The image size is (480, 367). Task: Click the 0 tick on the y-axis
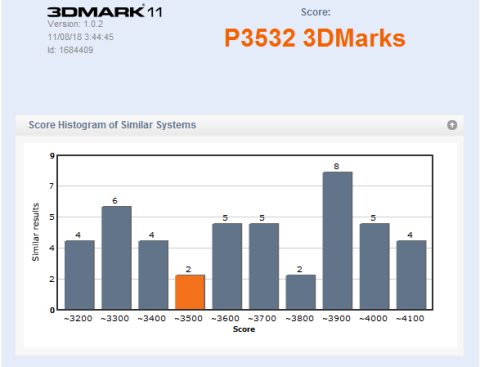pos(52,310)
